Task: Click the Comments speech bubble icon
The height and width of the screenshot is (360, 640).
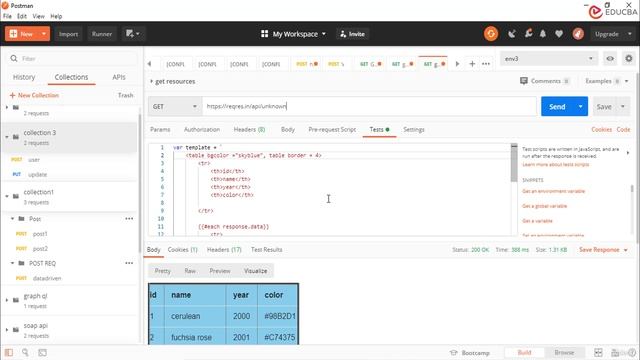Action: click(524, 81)
